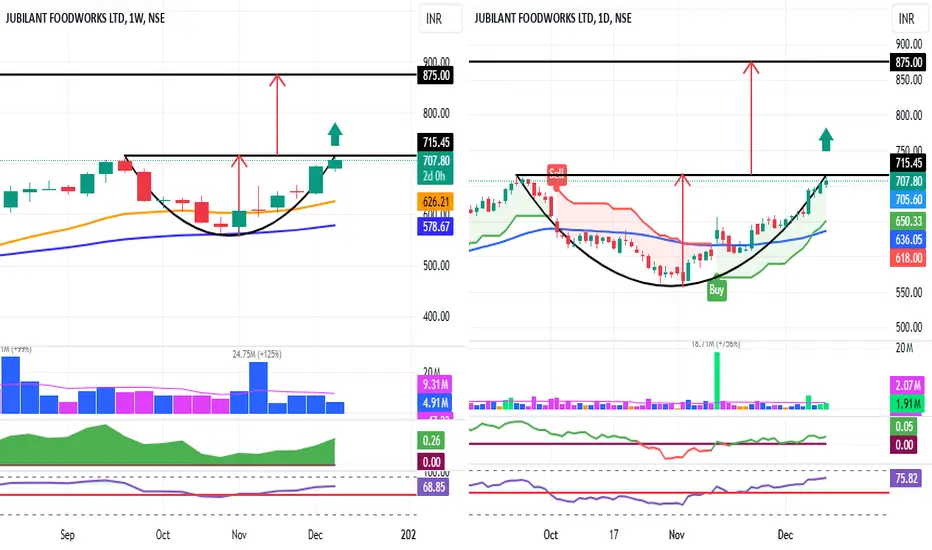Click the blue 705.60 price label

tap(908, 200)
